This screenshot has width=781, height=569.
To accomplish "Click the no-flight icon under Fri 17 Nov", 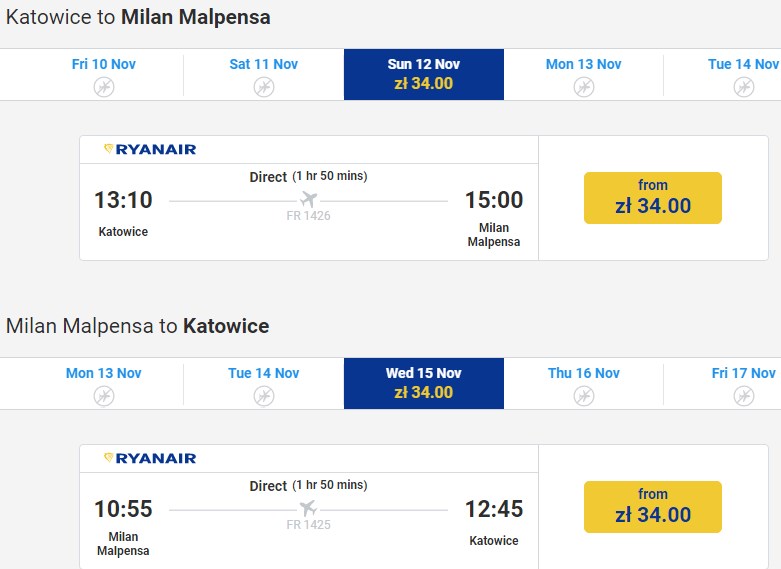I will 743,396.
